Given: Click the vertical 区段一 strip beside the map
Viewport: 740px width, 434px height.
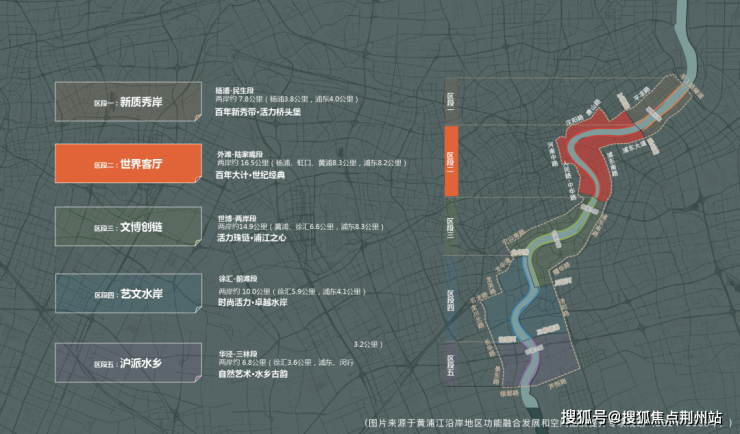Looking at the screenshot, I should 451,101.
